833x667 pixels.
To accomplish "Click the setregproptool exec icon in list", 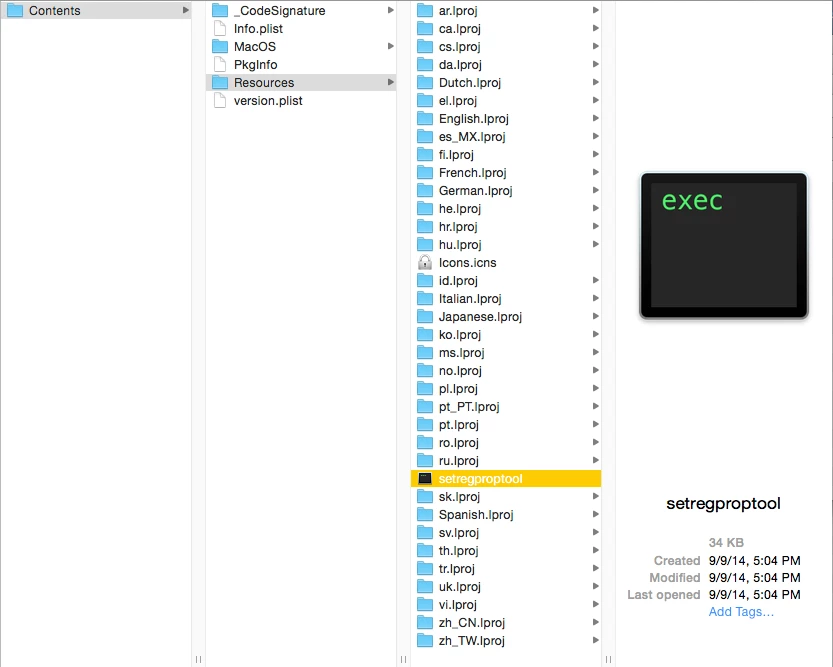I will pos(425,478).
